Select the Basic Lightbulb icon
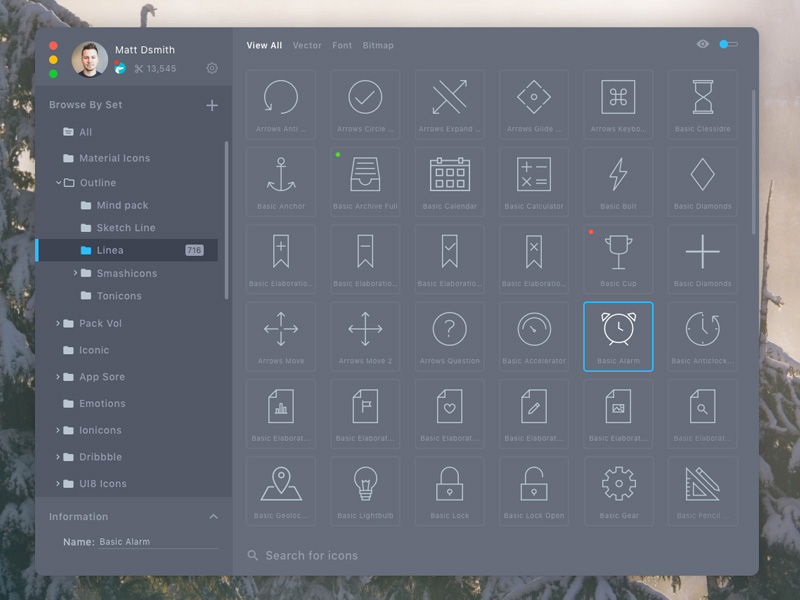 coord(365,490)
